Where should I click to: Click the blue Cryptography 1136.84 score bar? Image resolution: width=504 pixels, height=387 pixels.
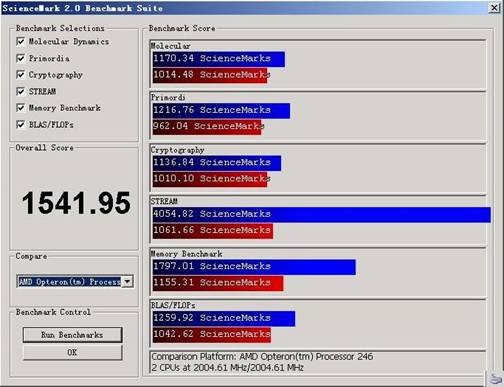[x=217, y=163]
